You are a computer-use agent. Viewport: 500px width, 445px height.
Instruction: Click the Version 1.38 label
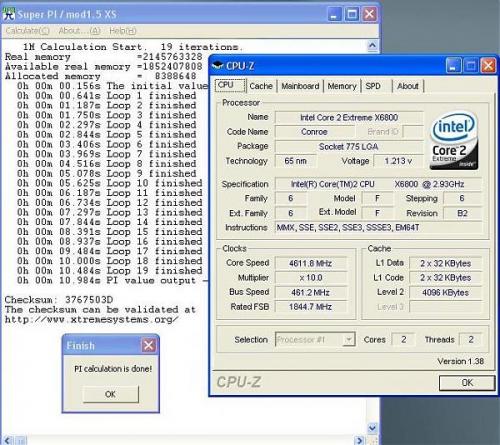(461, 361)
